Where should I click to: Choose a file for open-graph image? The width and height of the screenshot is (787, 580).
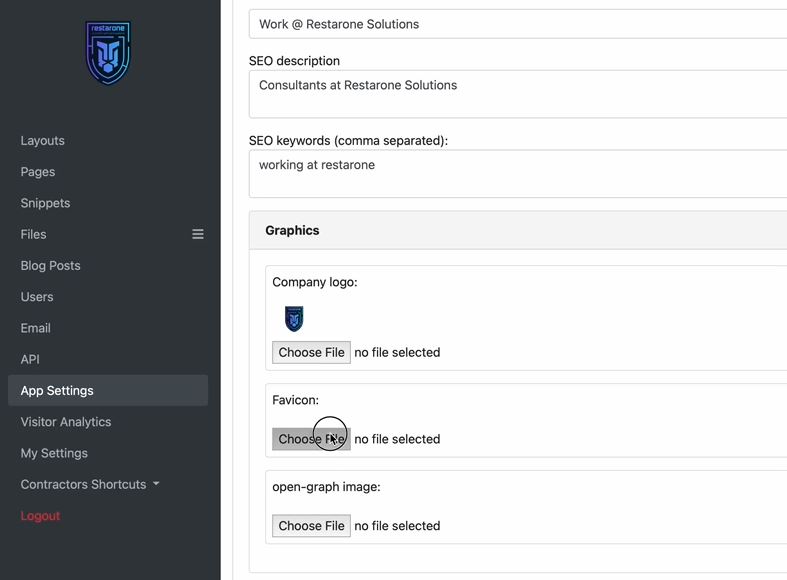pyautogui.click(x=311, y=526)
